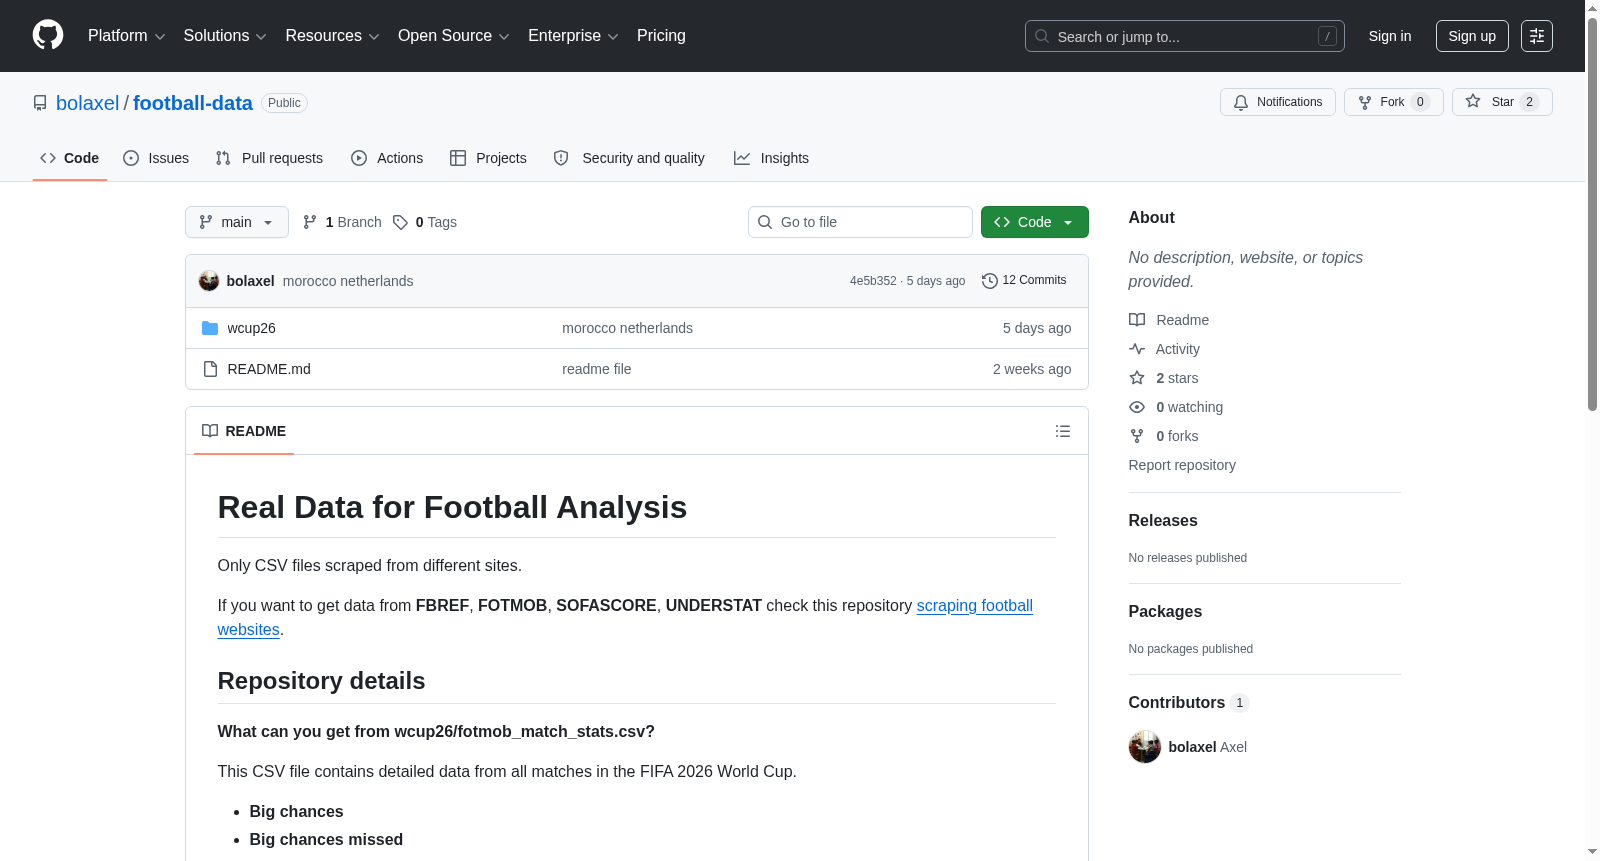The width and height of the screenshot is (1600, 861).
Task: Go to the Pricing page
Action: (x=661, y=36)
